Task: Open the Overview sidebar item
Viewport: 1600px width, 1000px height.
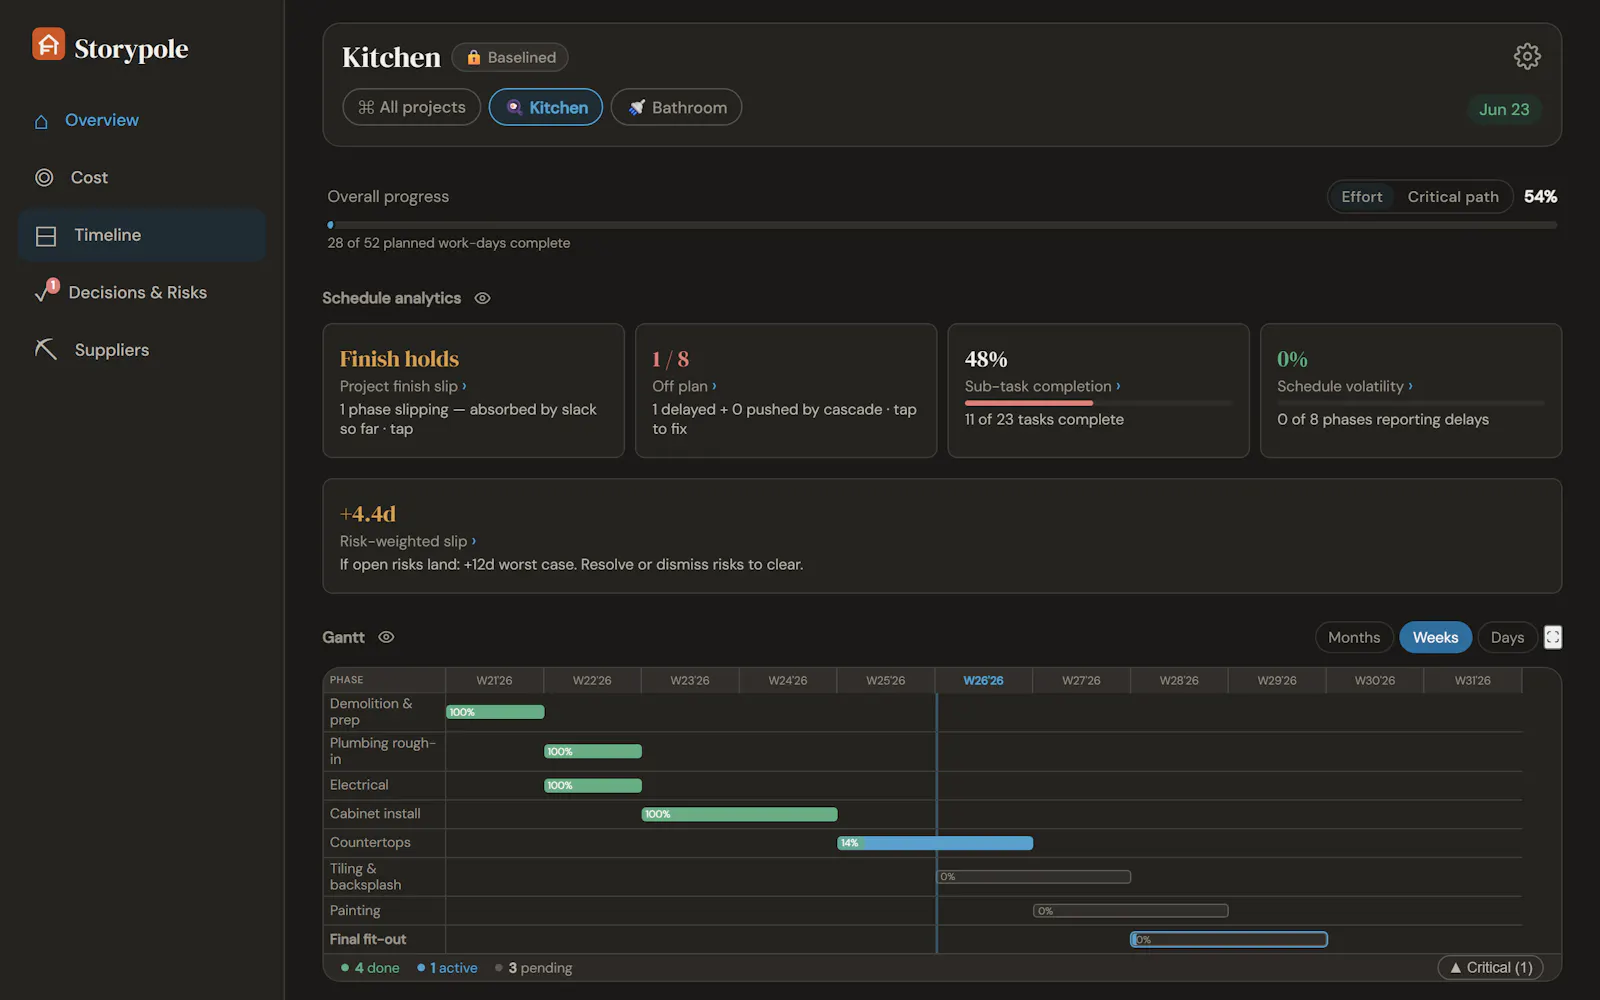Action: click(142, 121)
